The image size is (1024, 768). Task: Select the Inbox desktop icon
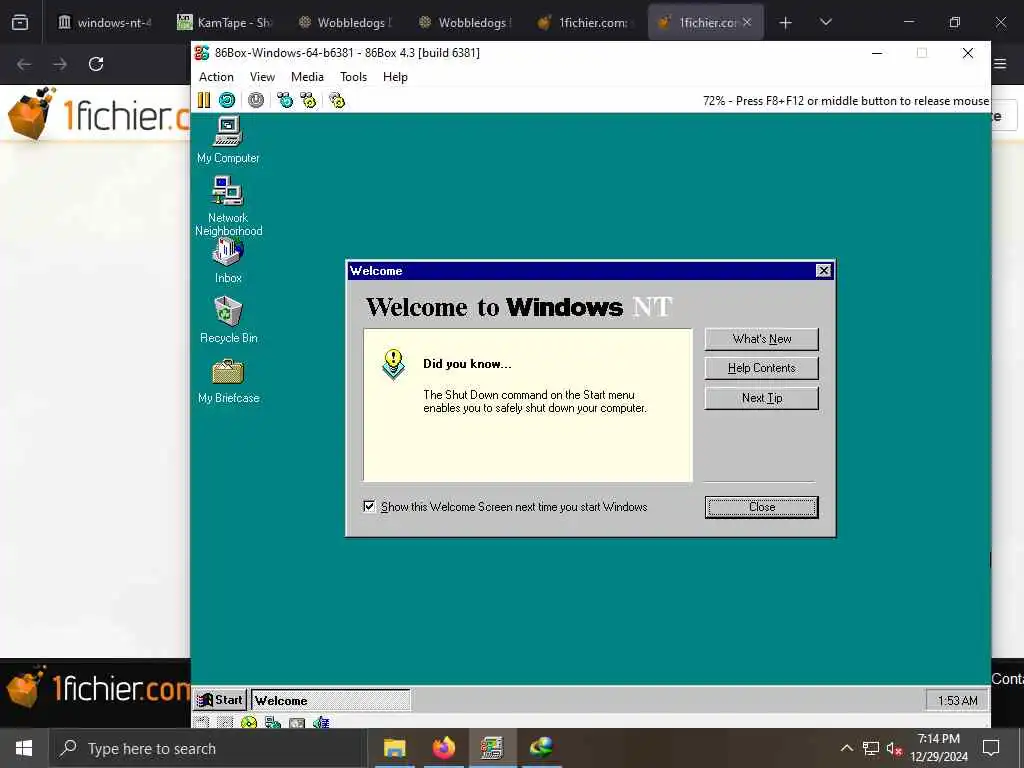point(228,260)
